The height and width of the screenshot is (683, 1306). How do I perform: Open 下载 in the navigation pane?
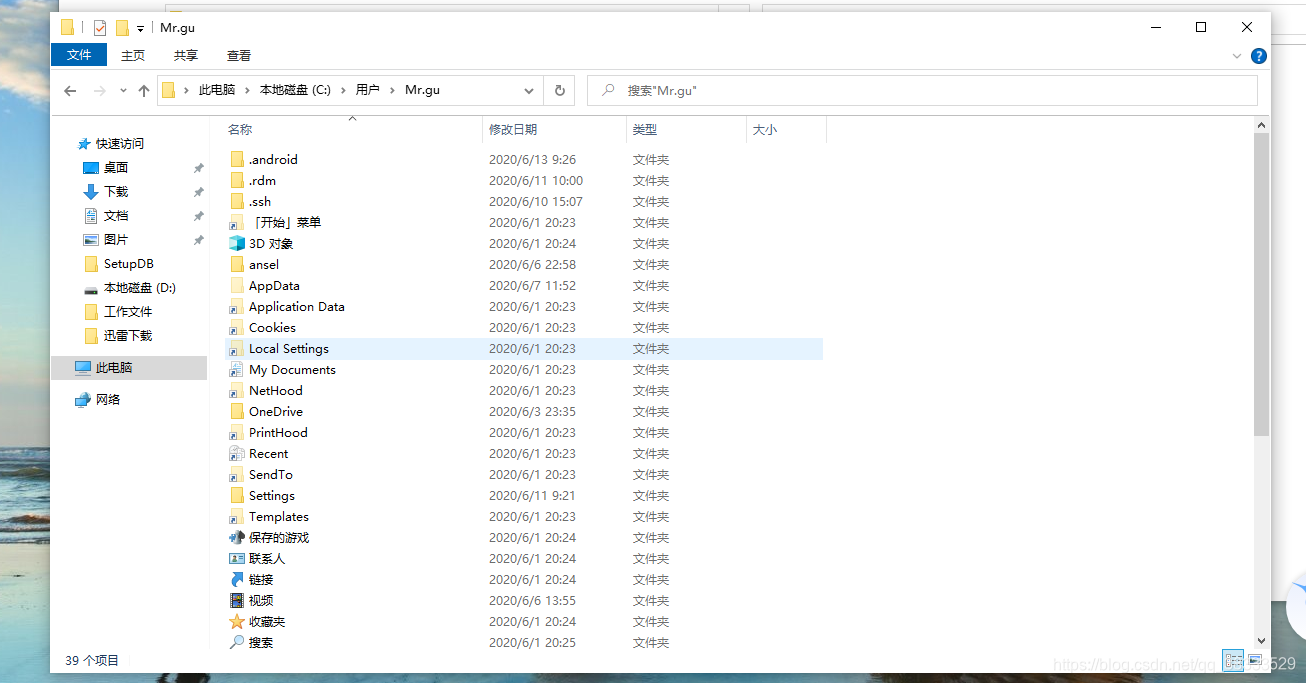coord(116,192)
